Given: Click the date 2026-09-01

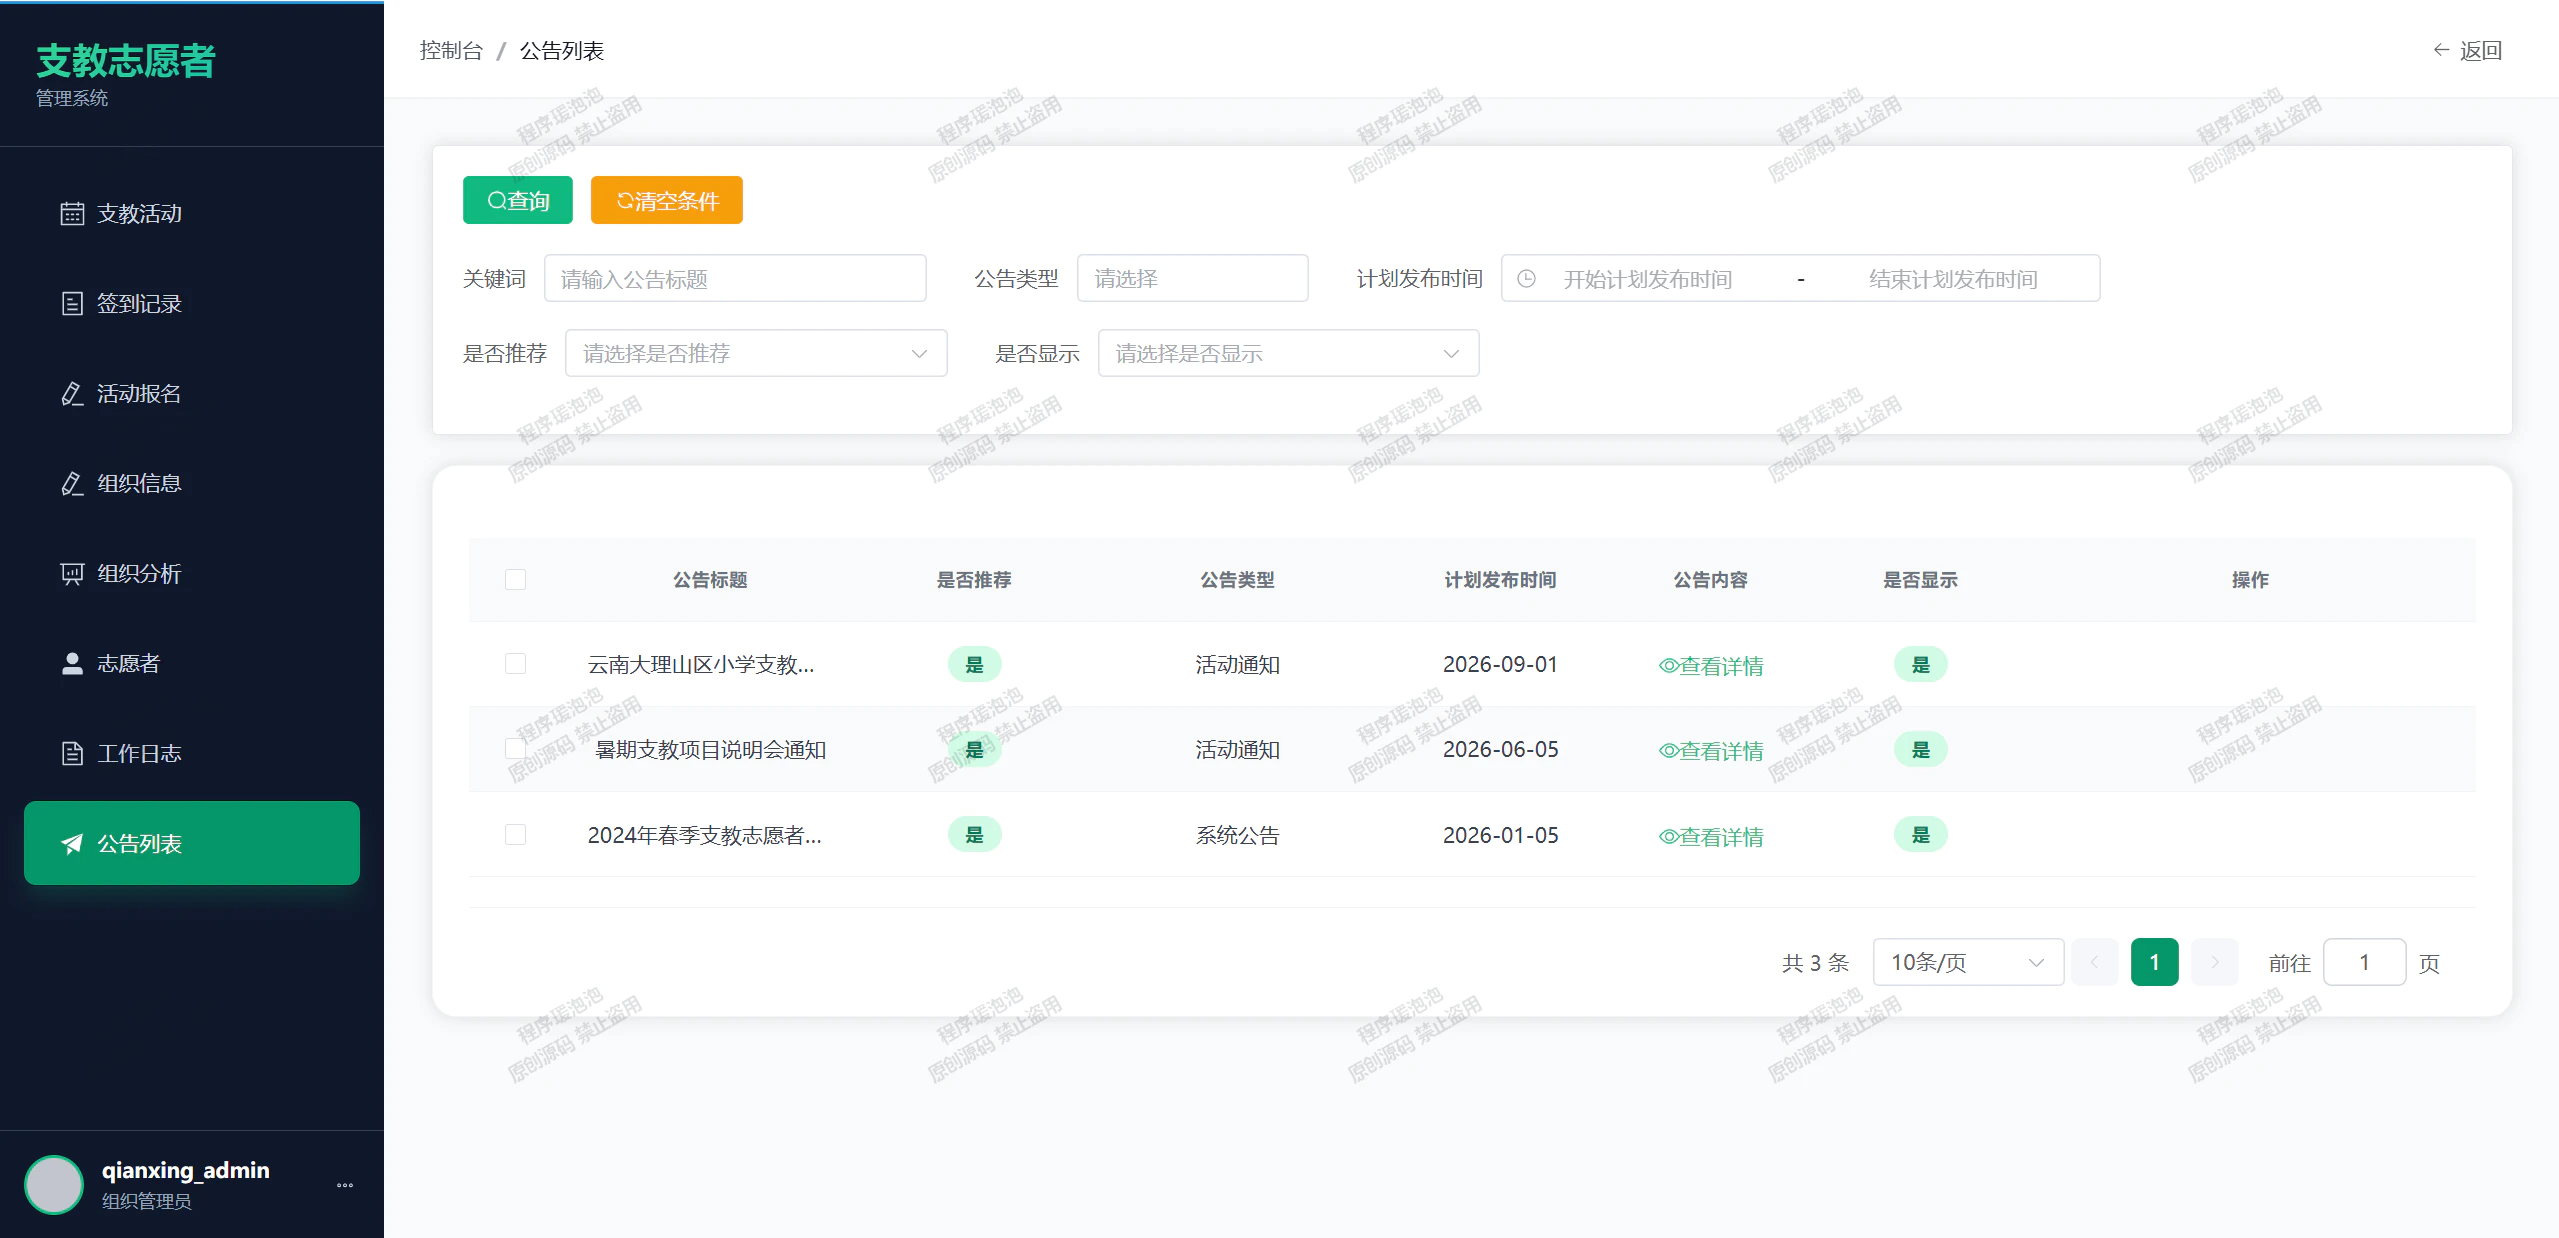Looking at the screenshot, I should tap(1500, 665).
